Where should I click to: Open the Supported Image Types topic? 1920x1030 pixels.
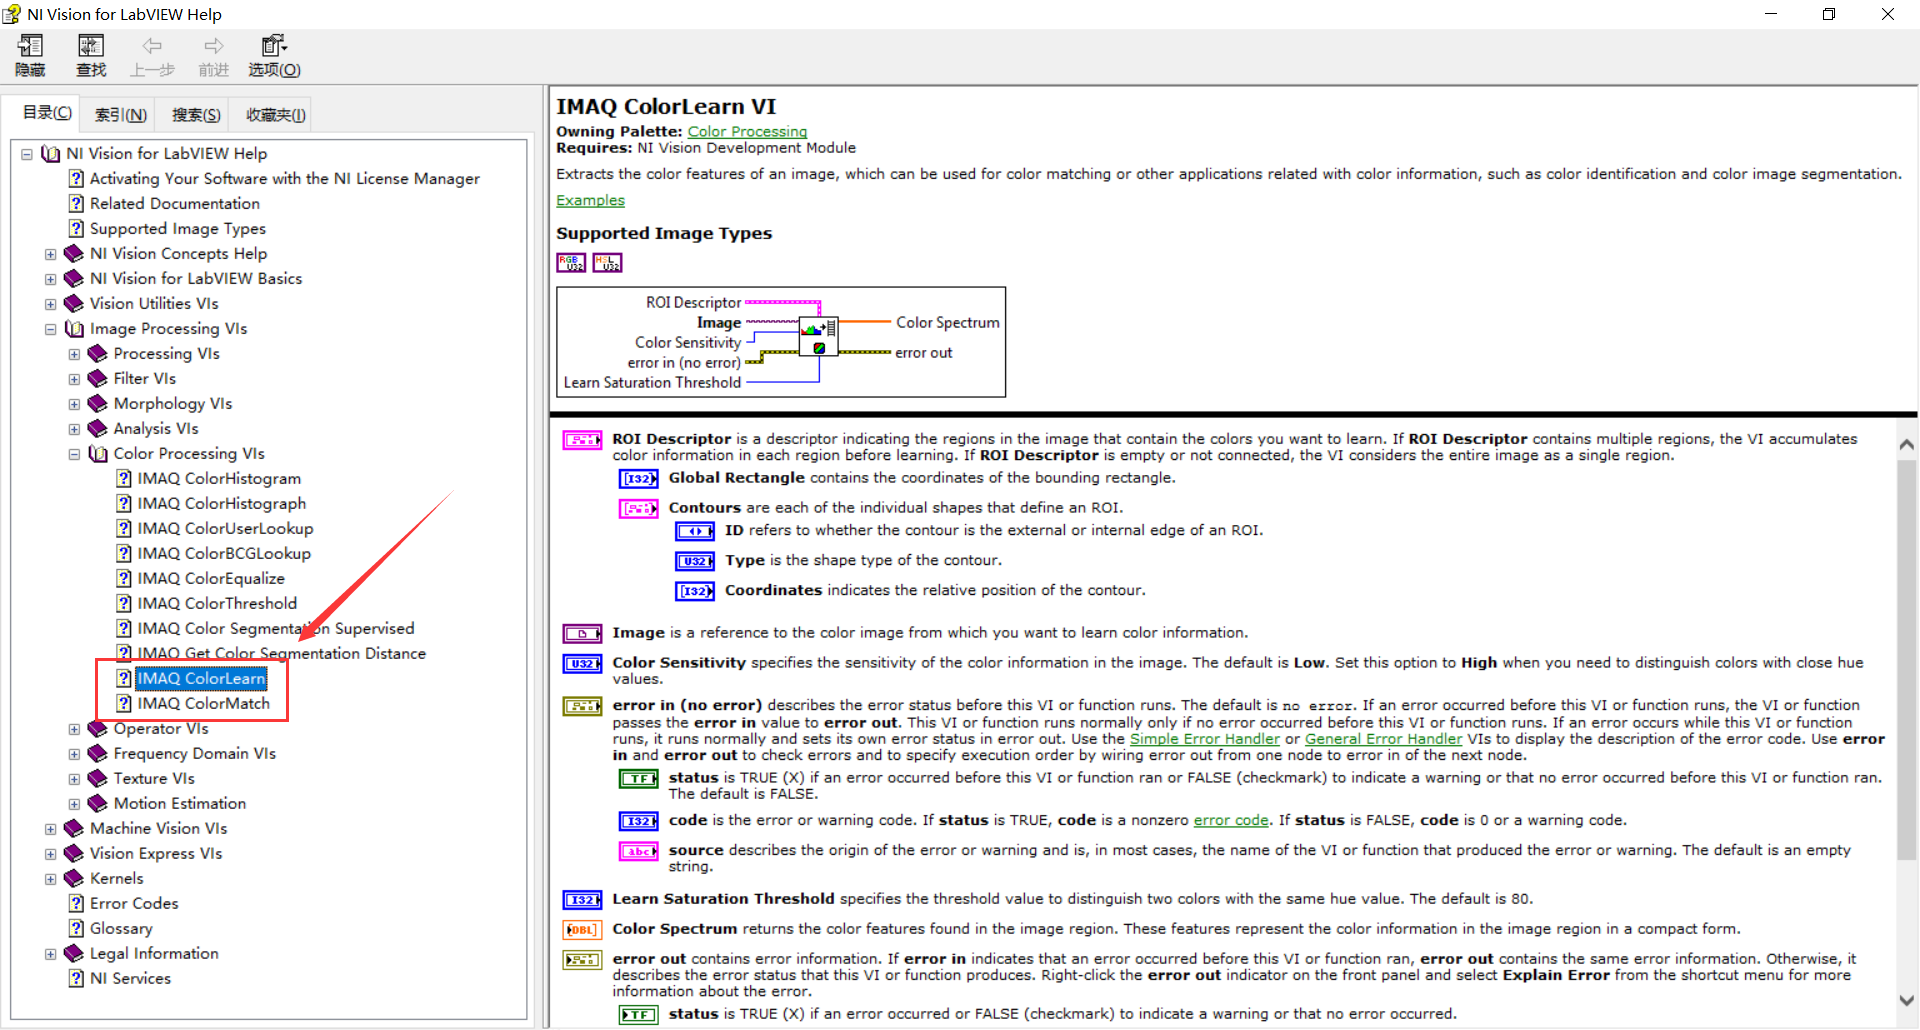178,229
